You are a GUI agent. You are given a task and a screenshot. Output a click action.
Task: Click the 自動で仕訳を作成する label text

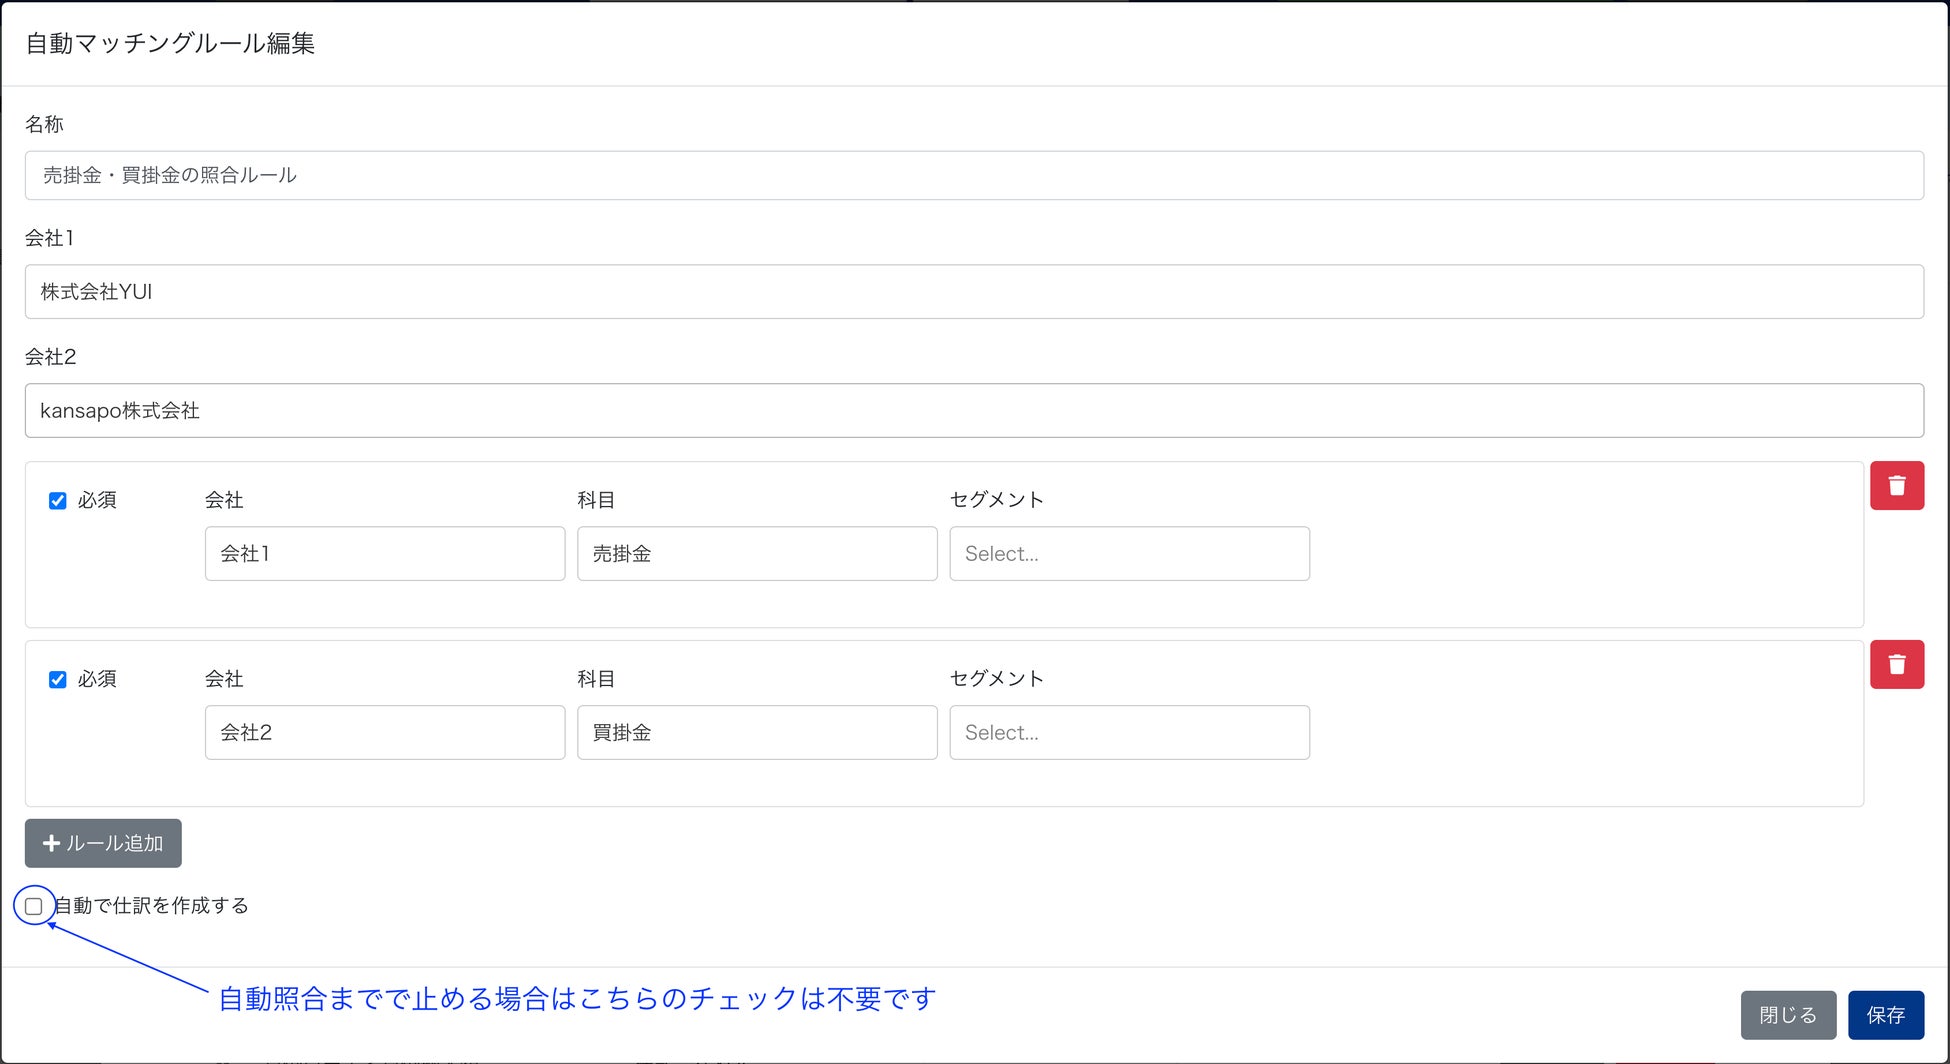[152, 906]
